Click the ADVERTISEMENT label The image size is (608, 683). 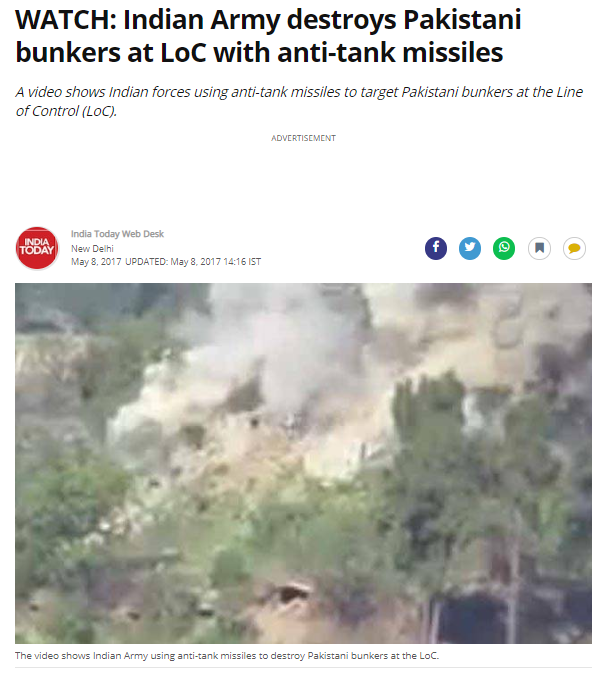tap(304, 138)
